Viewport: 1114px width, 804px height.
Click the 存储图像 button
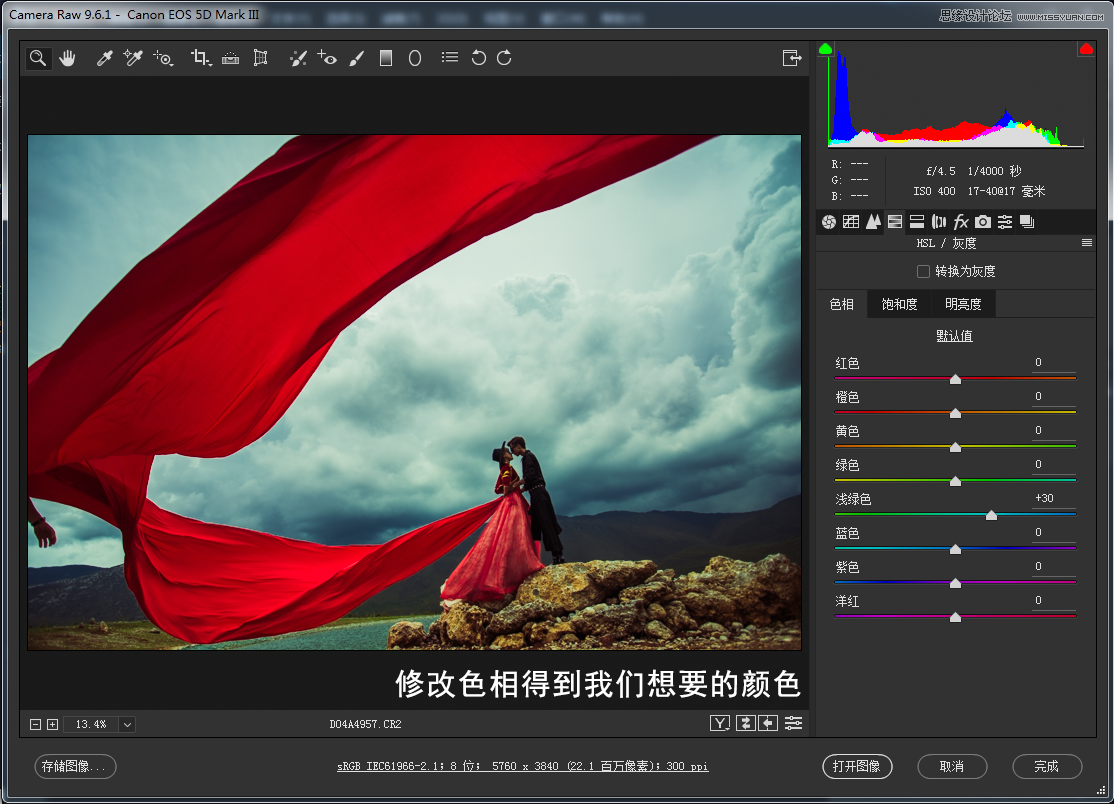pos(75,766)
